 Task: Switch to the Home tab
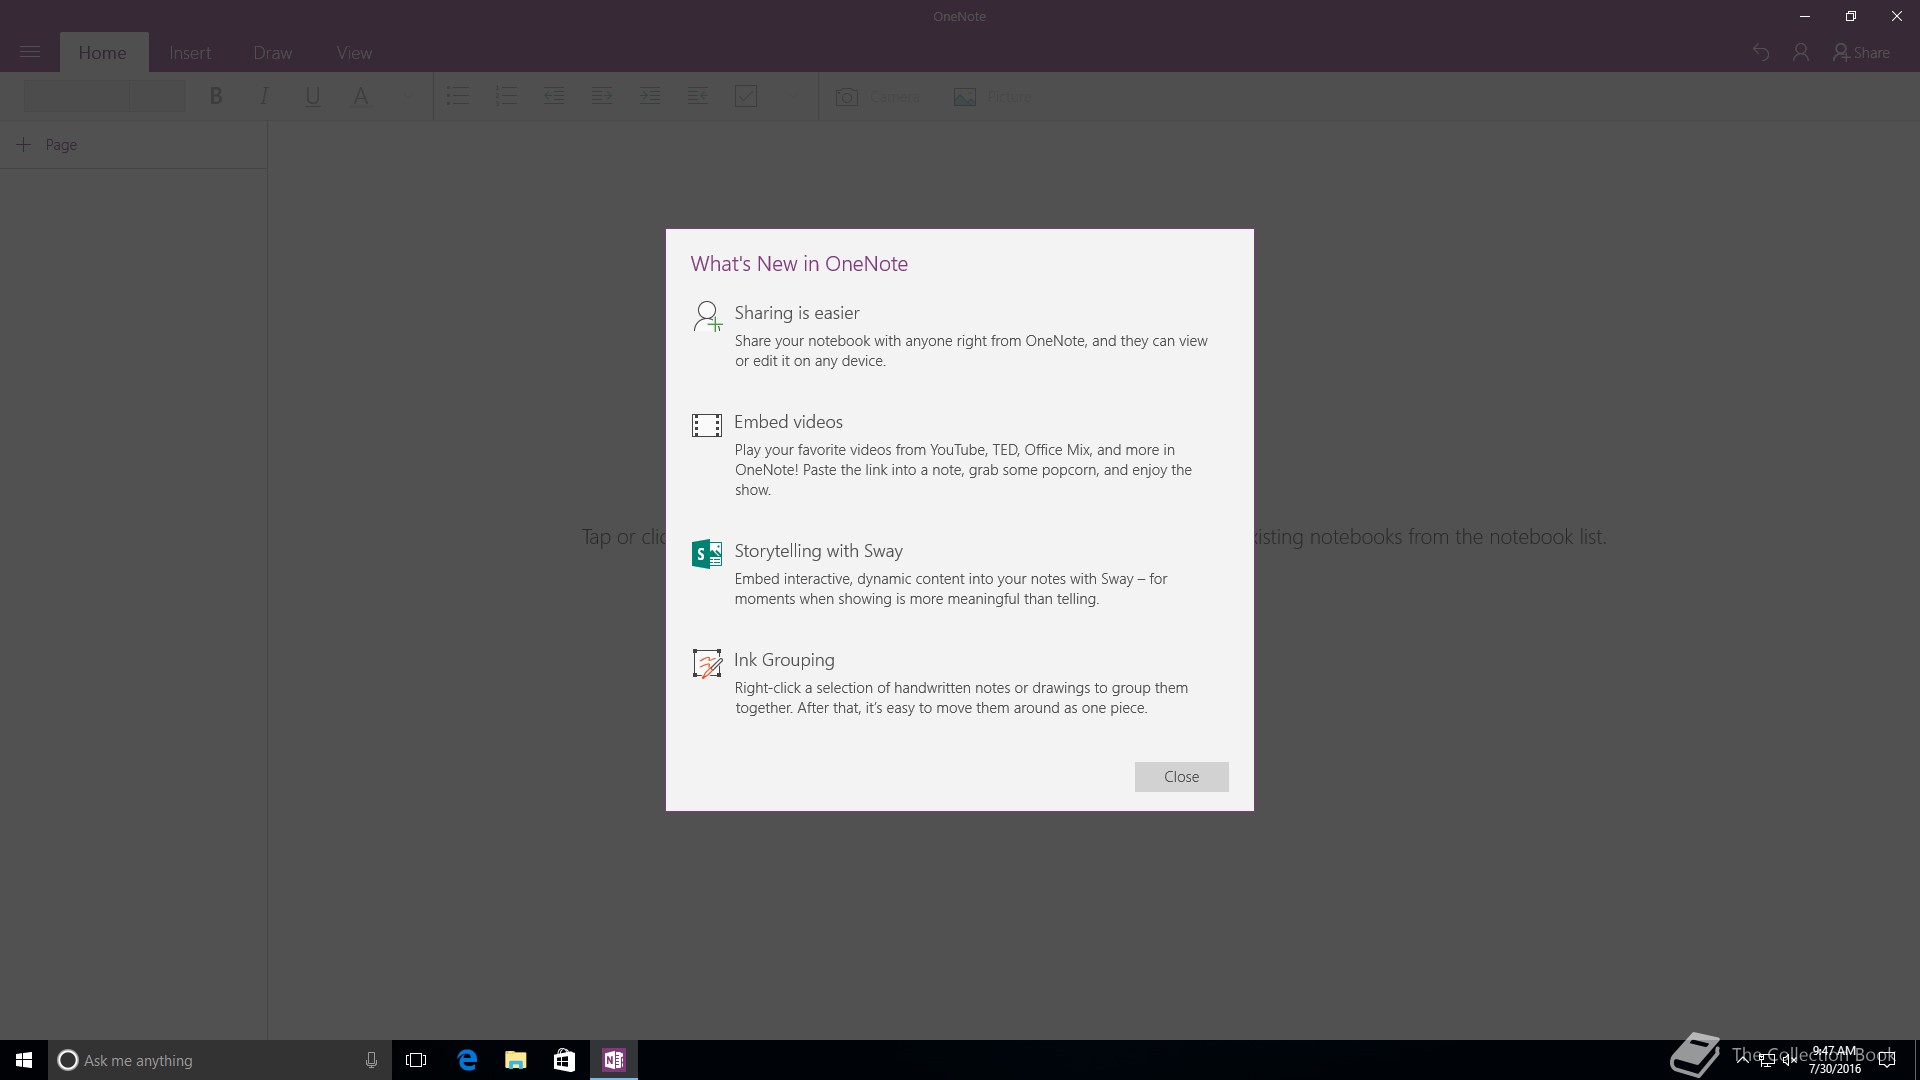point(103,53)
